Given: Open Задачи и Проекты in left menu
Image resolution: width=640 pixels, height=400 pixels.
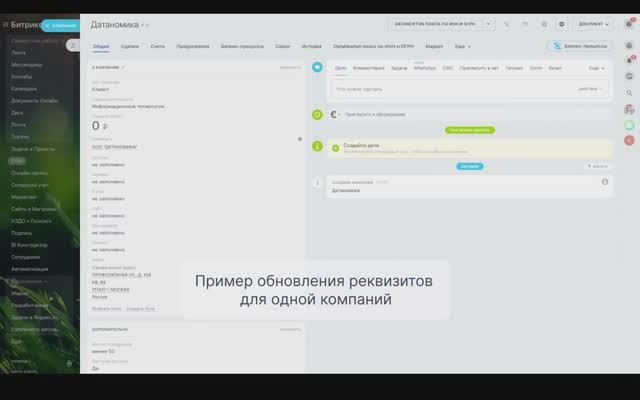Looking at the screenshot, I should [x=33, y=149].
